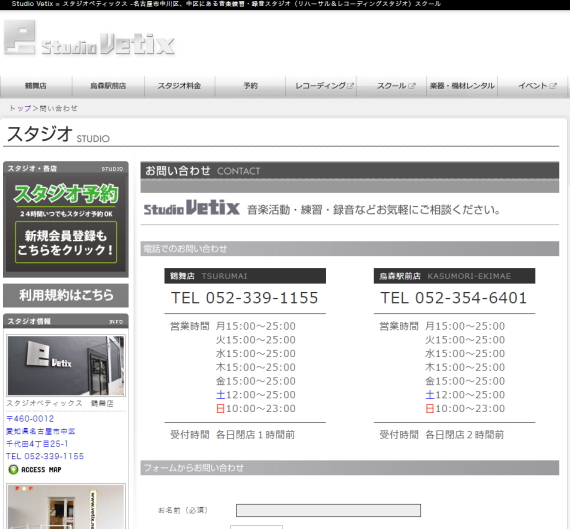Go to スタジオ料金 page
Viewport: 570px width, 529px height.
pos(179,86)
